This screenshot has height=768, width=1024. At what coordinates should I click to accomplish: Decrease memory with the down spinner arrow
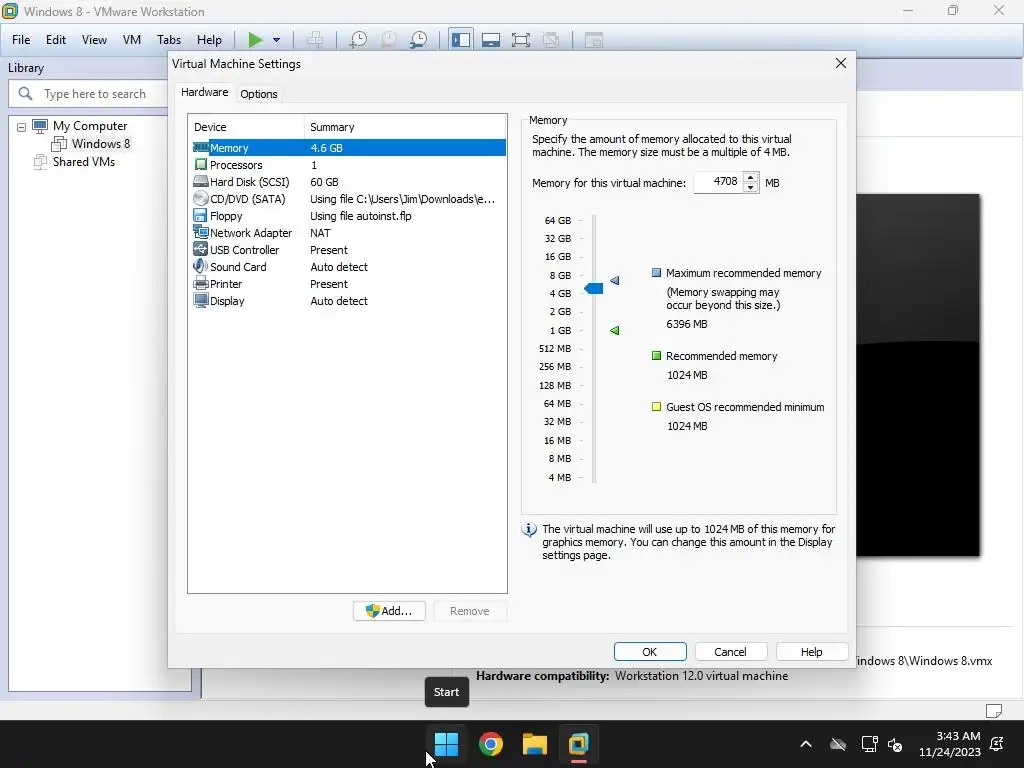coord(751,187)
